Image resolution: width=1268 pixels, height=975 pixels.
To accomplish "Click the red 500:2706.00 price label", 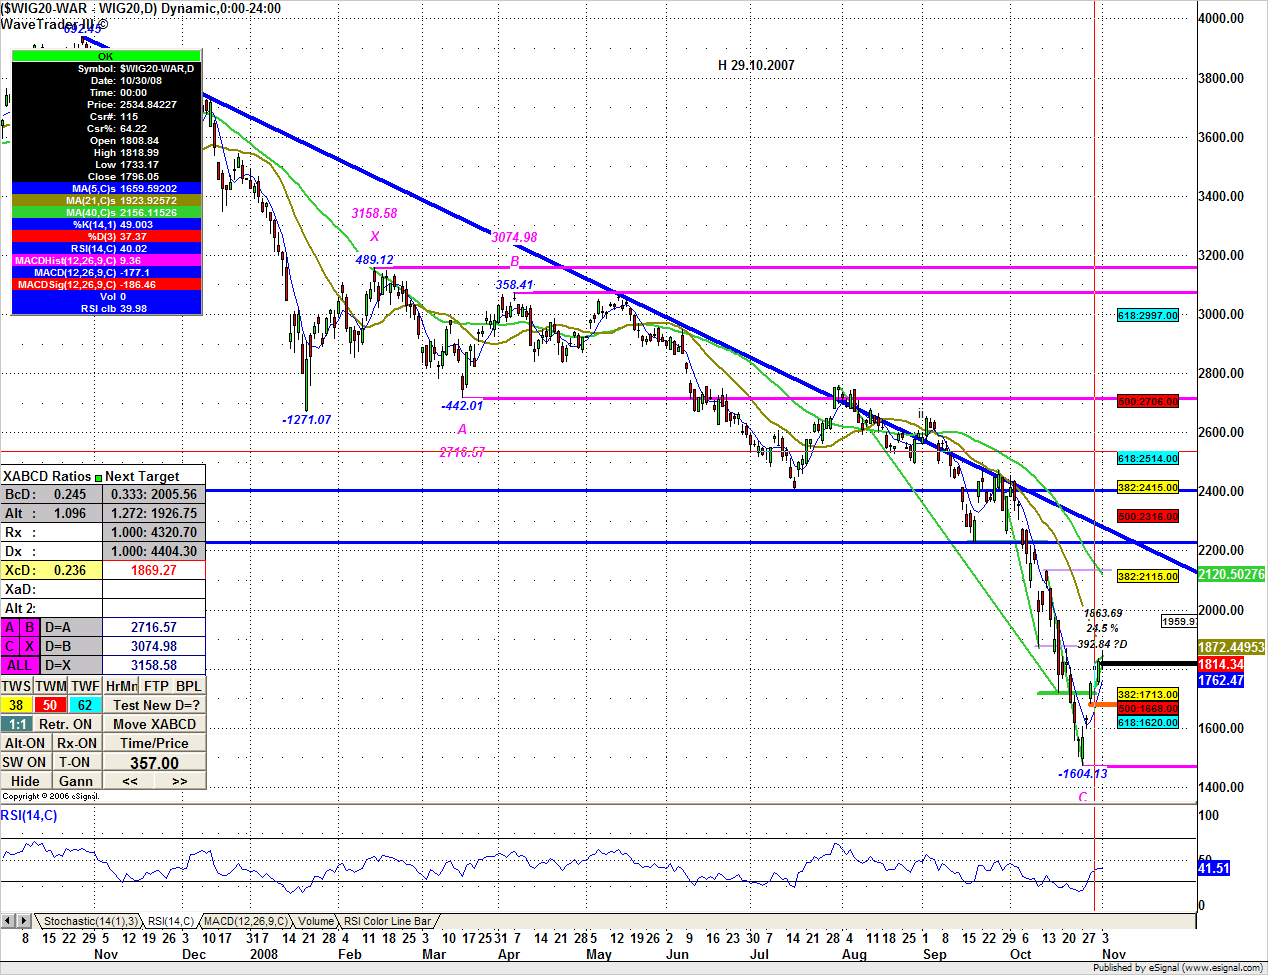I will tap(1148, 401).
